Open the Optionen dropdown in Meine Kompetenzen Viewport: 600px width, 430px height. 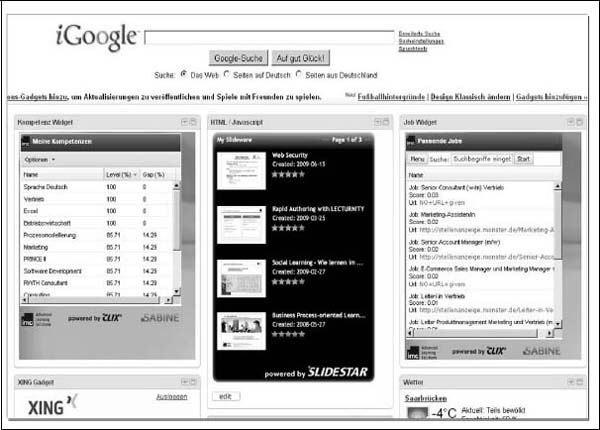[x=39, y=160]
